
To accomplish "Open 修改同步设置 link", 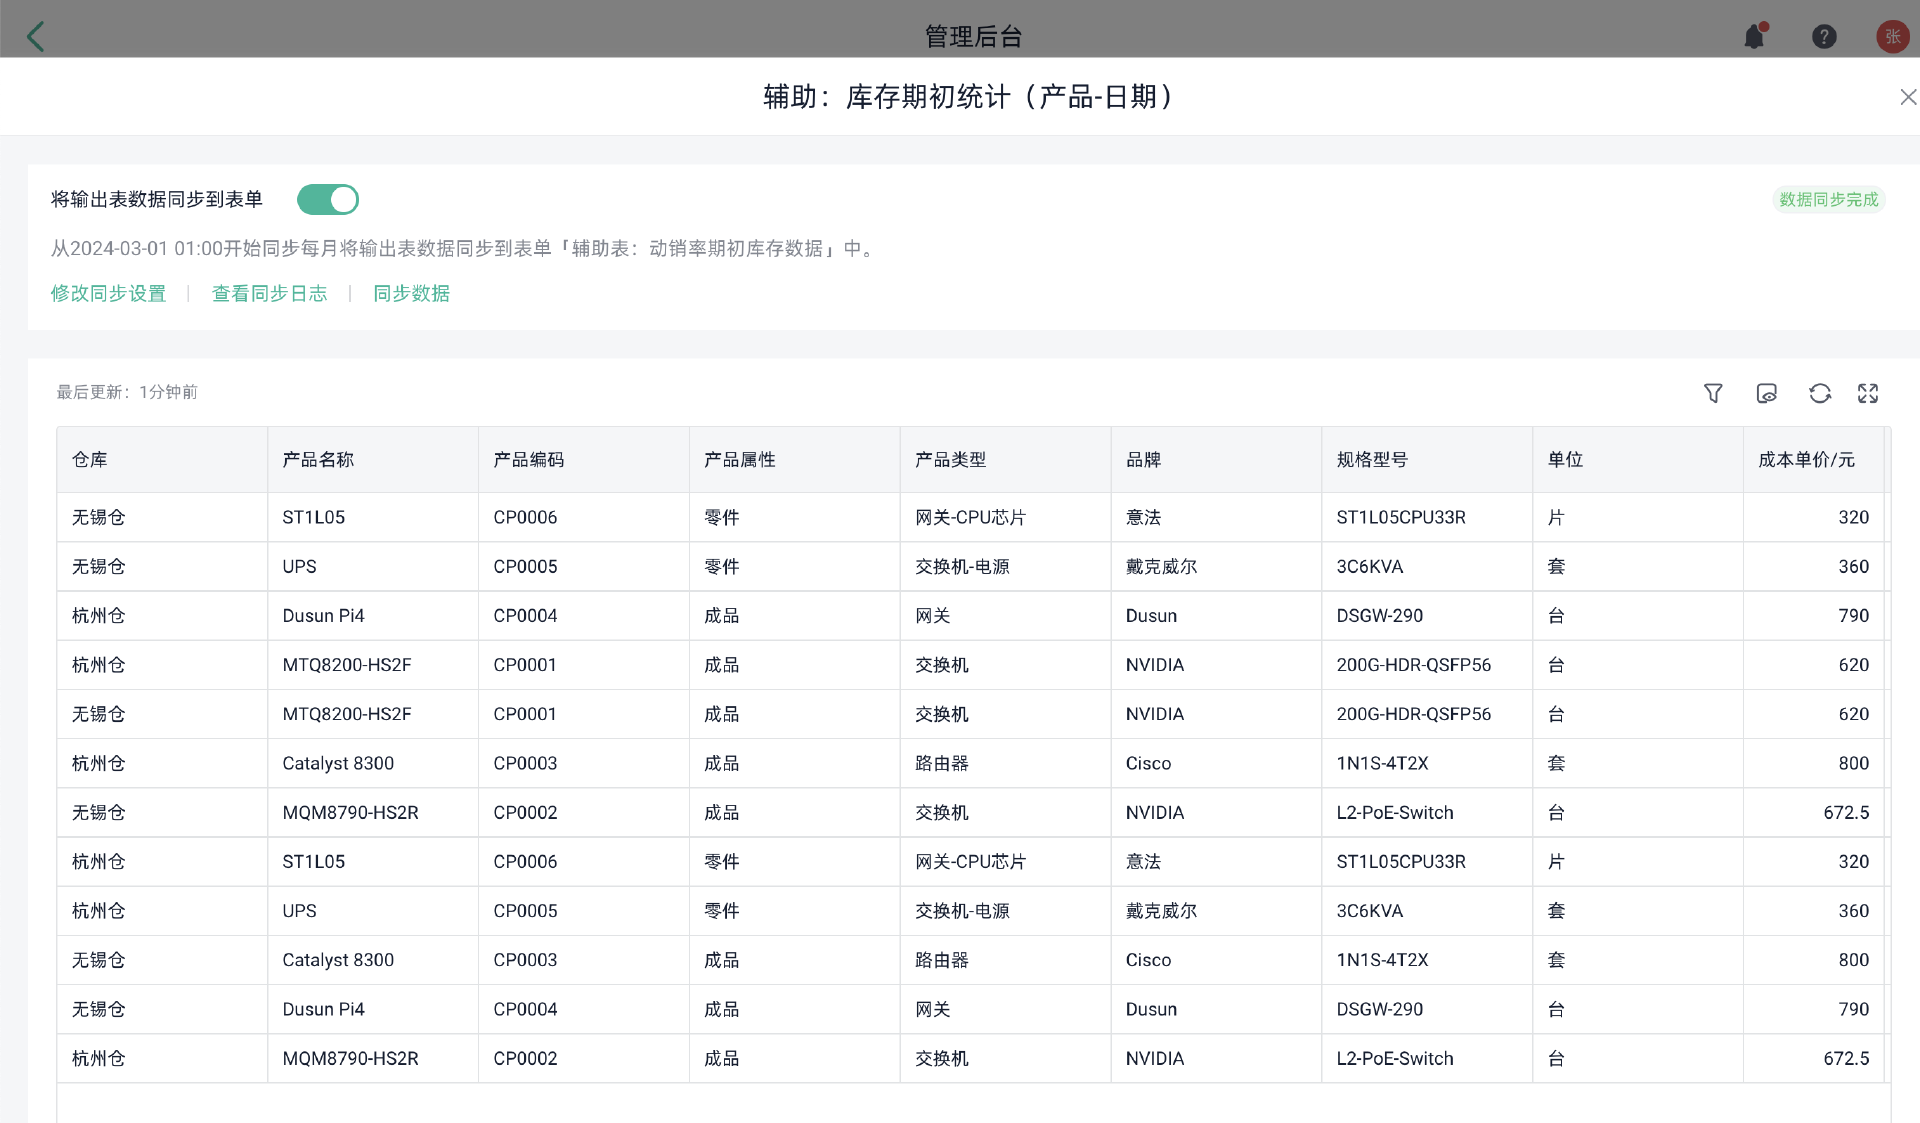I will 108,293.
